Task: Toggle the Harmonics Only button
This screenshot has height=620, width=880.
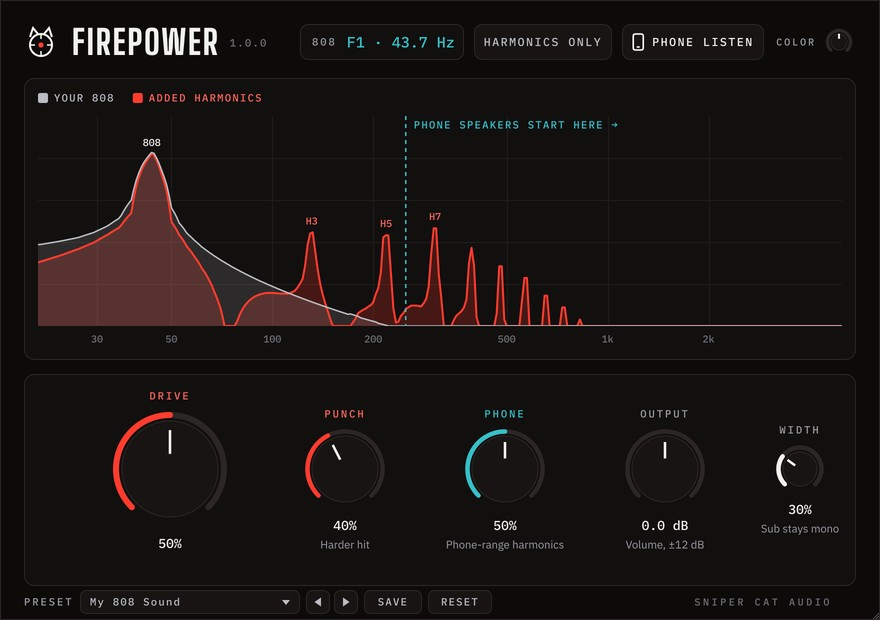Action: point(543,42)
